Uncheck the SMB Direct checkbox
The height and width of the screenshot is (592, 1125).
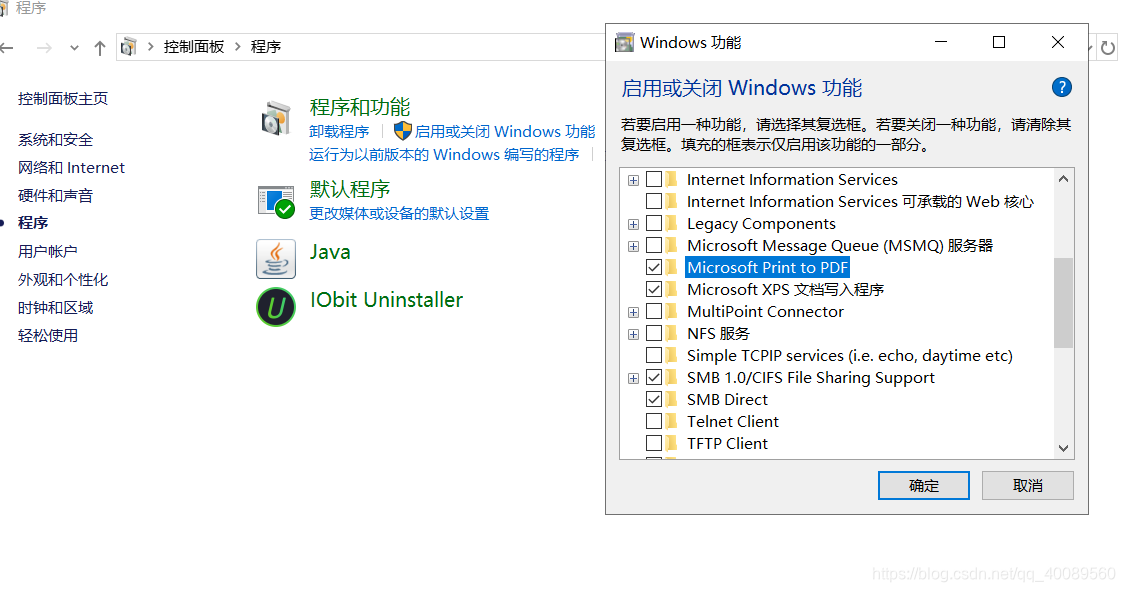pos(654,399)
